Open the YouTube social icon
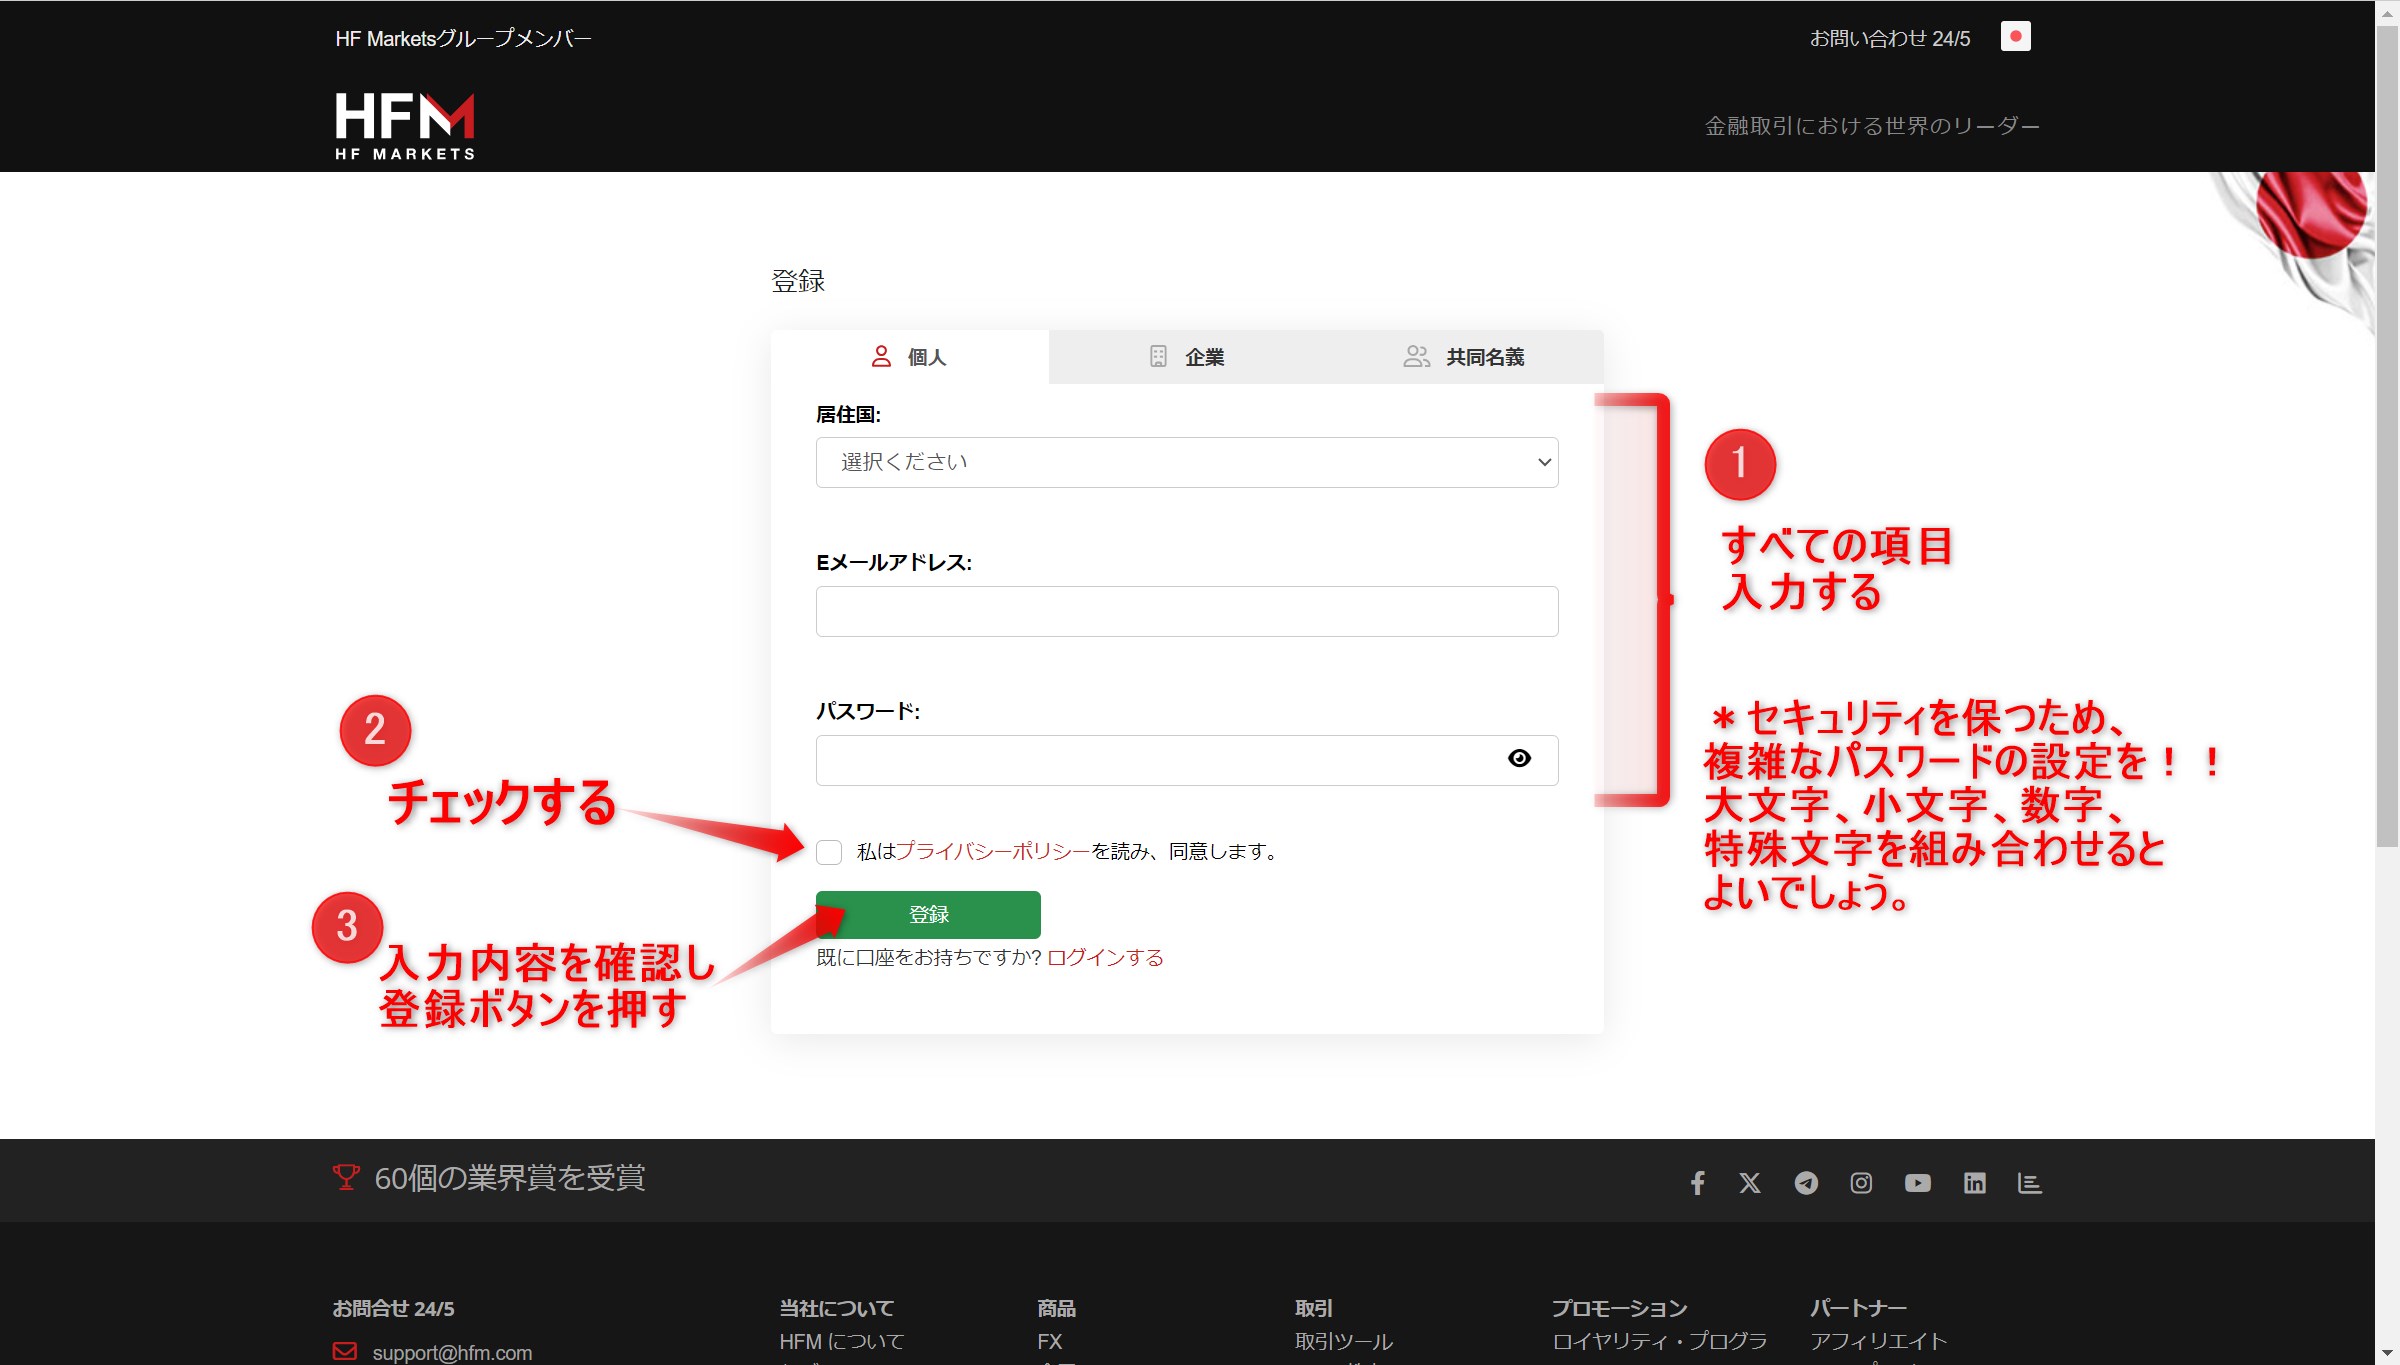 pos(1917,1183)
